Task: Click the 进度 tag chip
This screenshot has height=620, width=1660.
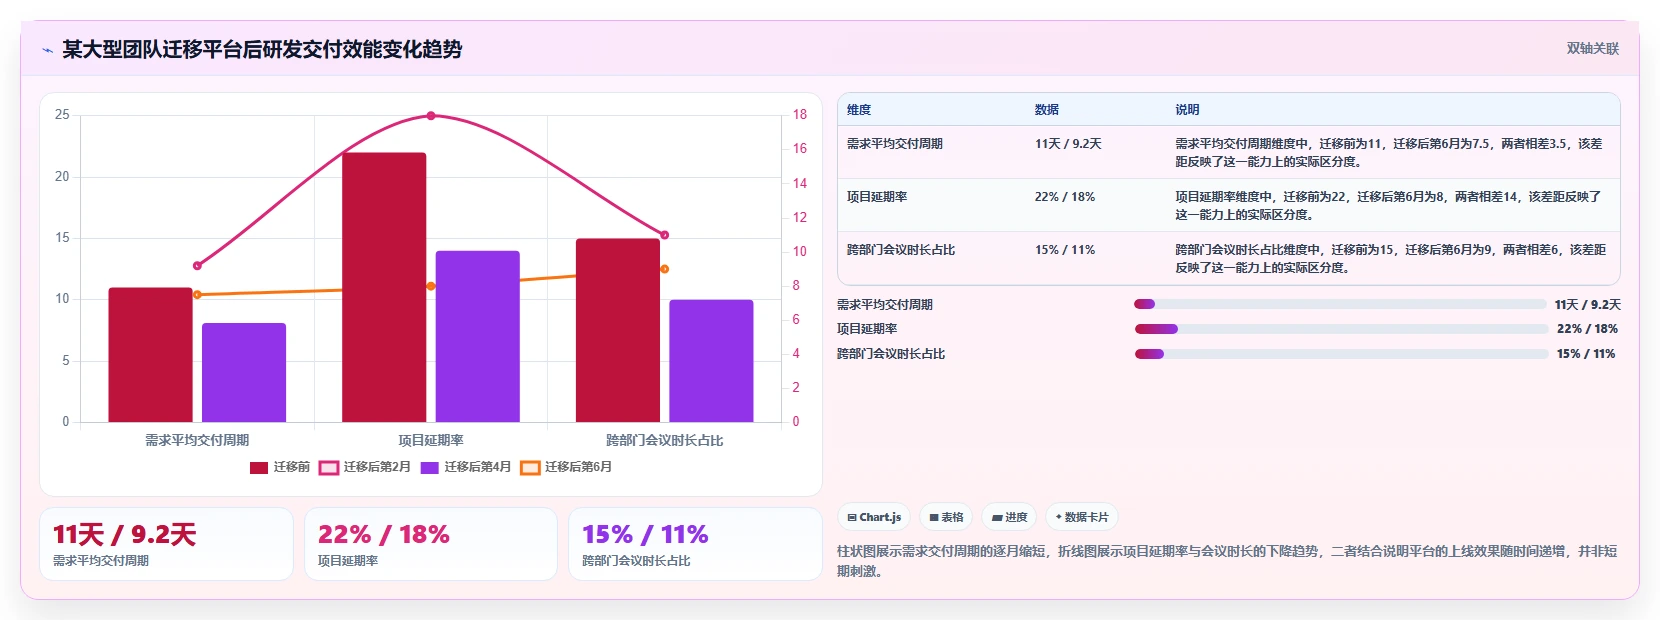Action: pyautogui.click(x=1009, y=517)
